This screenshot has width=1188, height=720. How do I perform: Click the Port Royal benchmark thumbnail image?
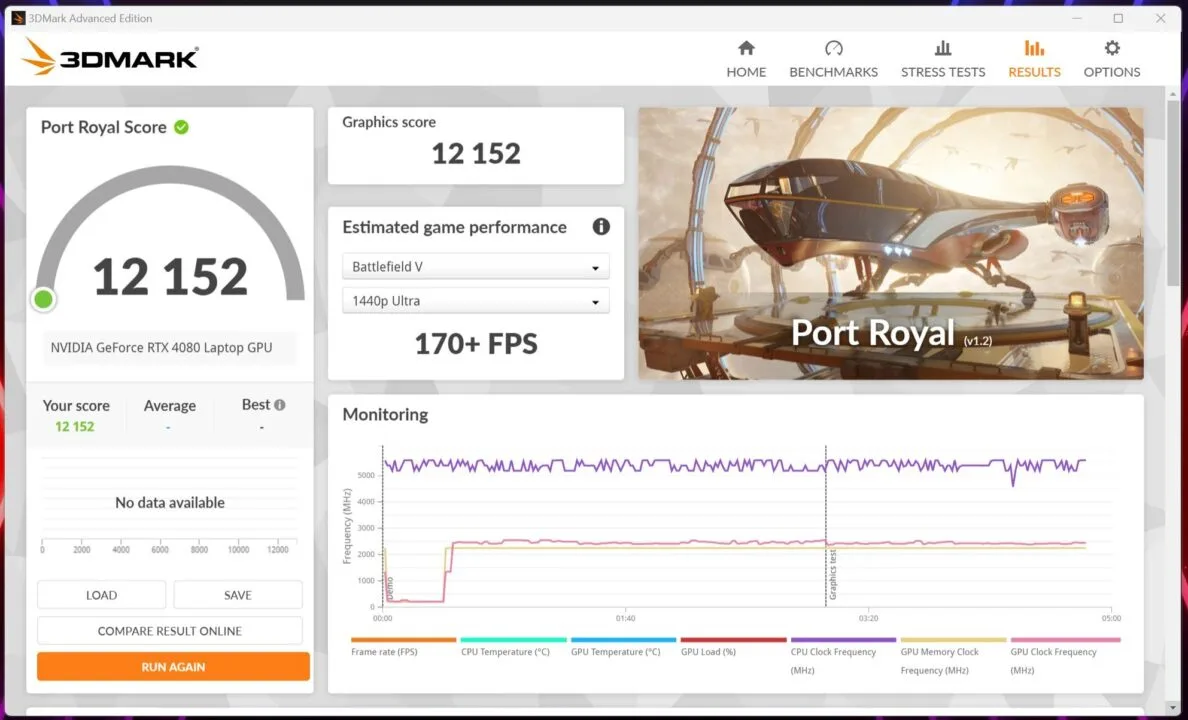coord(890,243)
